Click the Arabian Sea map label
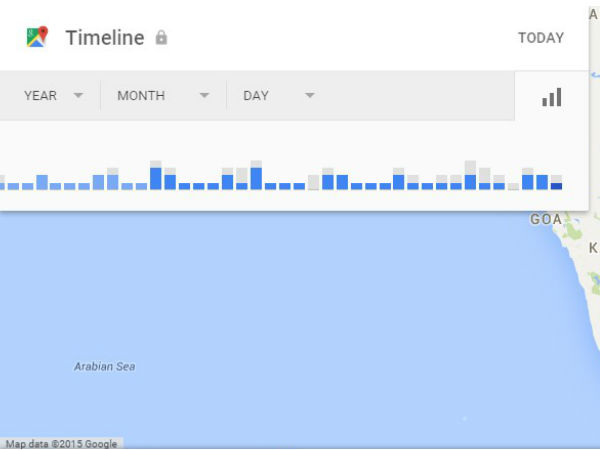600x450 pixels. click(x=104, y=367)
